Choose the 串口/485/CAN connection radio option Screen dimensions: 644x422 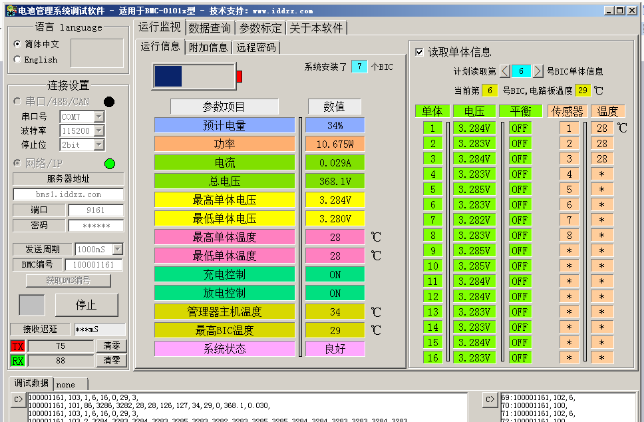coord(17,101)
